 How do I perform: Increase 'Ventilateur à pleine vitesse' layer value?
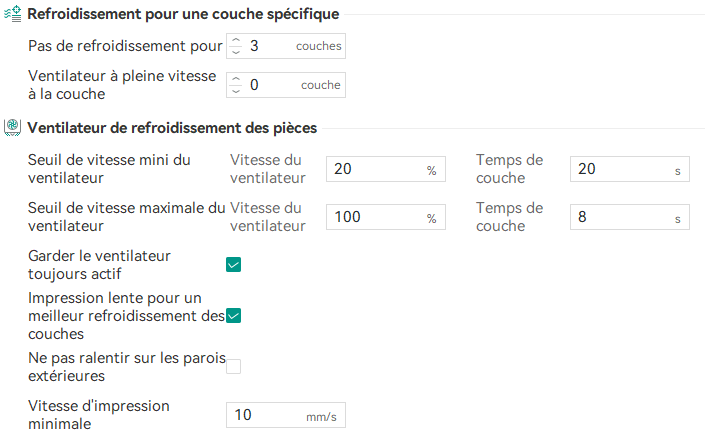click(x=235, y=79)
